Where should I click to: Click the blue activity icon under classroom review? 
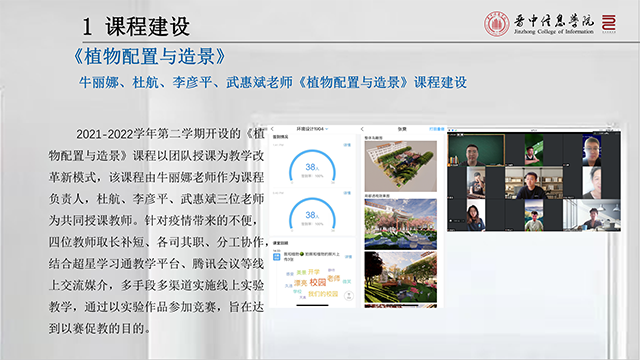tap(277, 256)
